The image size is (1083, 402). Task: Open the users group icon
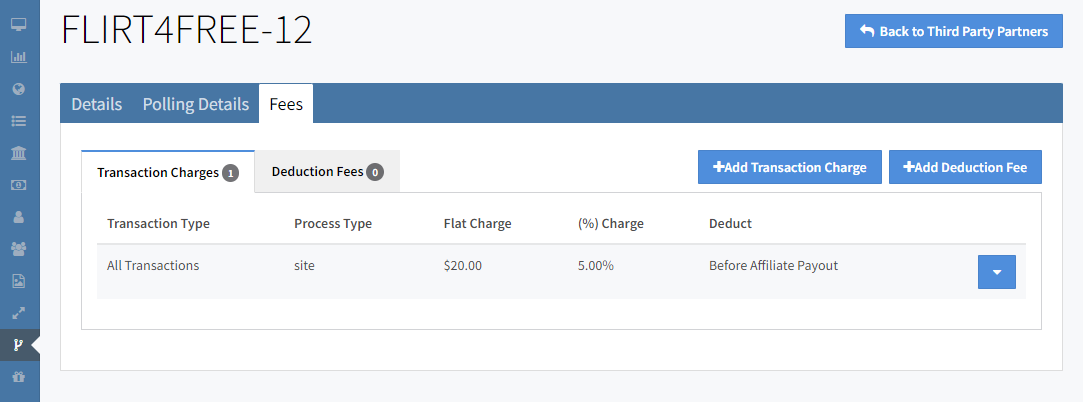pos(18,248)
